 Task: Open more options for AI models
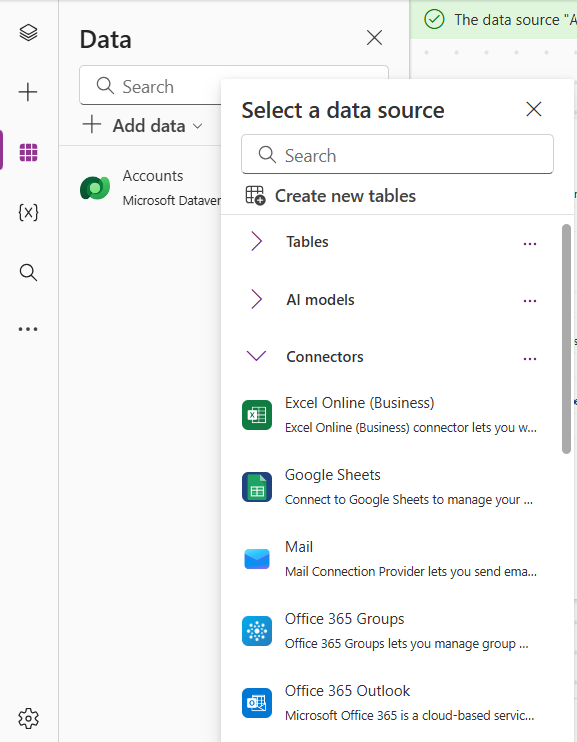[530, 301]
